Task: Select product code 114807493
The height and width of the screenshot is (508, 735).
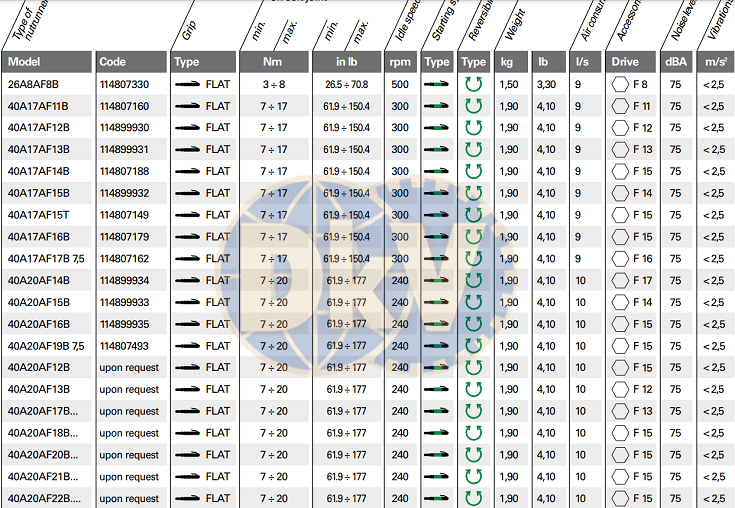Action: [124, 346]
